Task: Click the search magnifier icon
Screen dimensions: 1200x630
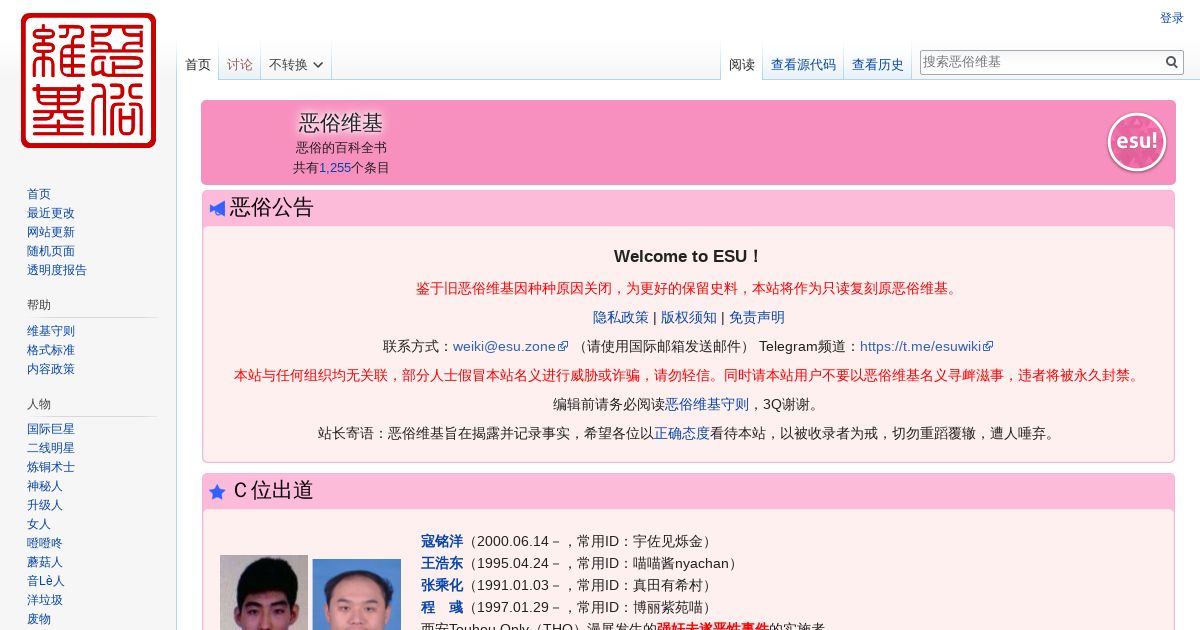Action: point(1172,62)
